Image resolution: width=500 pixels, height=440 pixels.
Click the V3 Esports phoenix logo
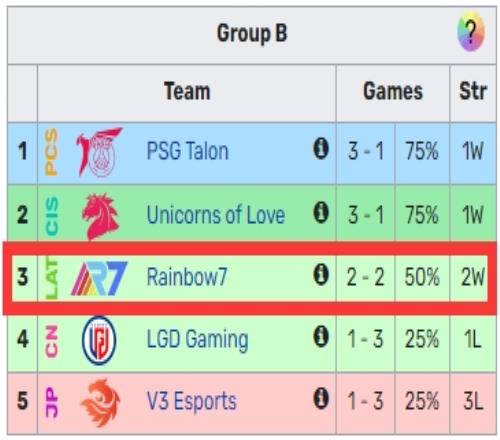(100, 403)
